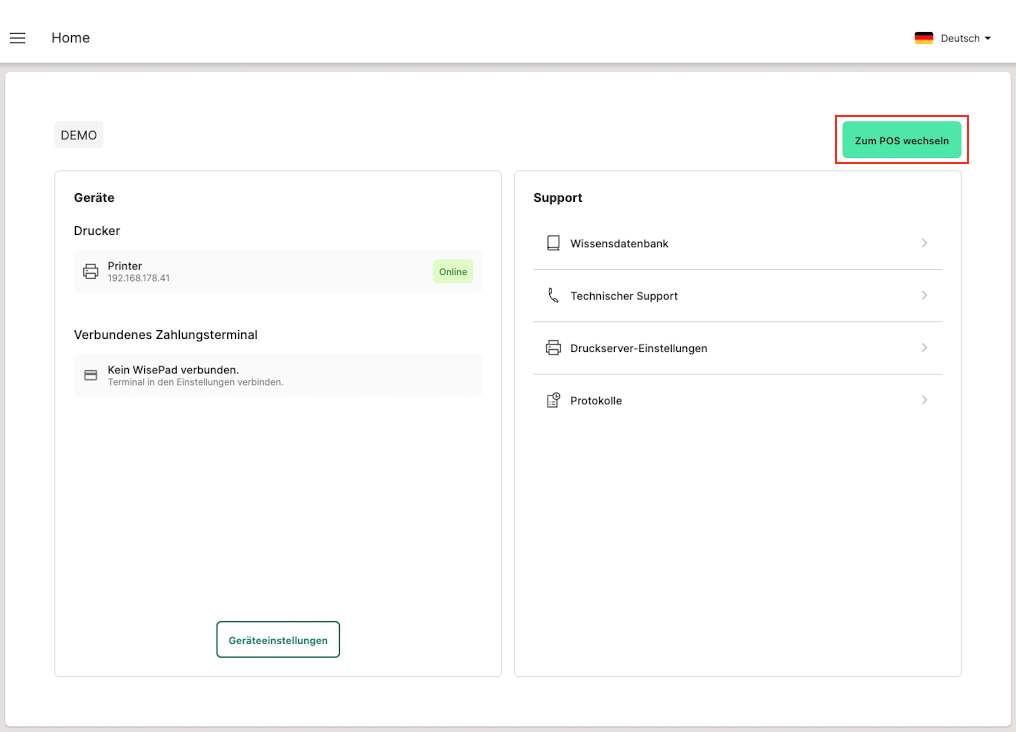Click the Online status badge

point(453,271)
